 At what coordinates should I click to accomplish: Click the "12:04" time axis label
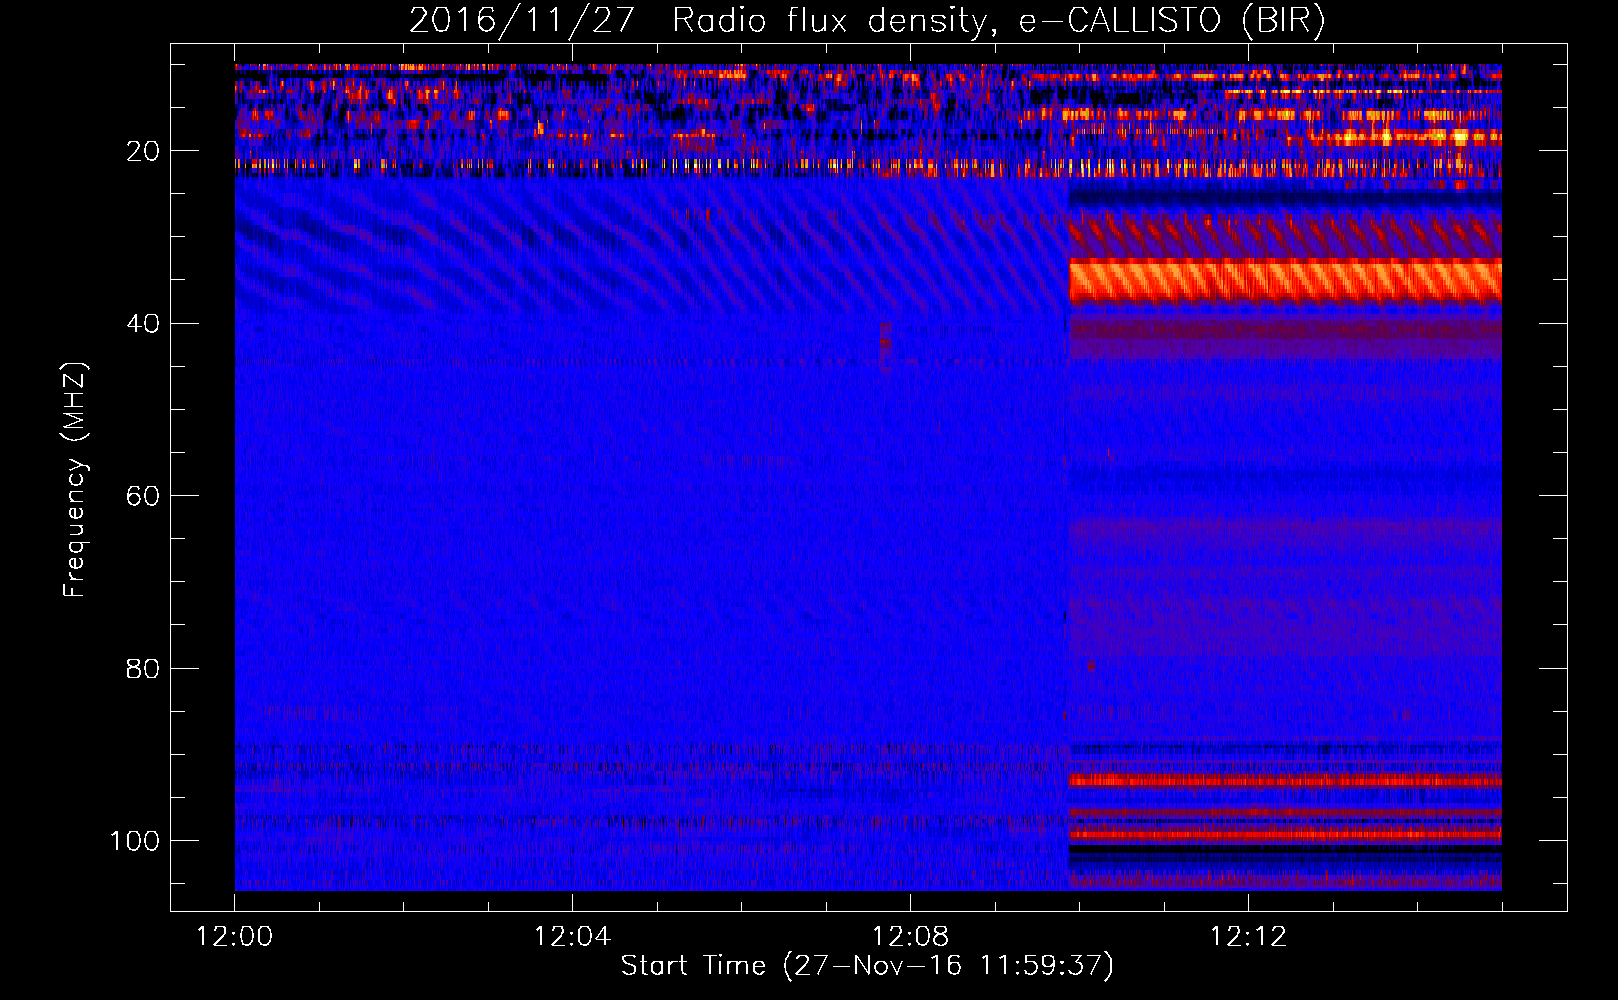pos(572,937)
